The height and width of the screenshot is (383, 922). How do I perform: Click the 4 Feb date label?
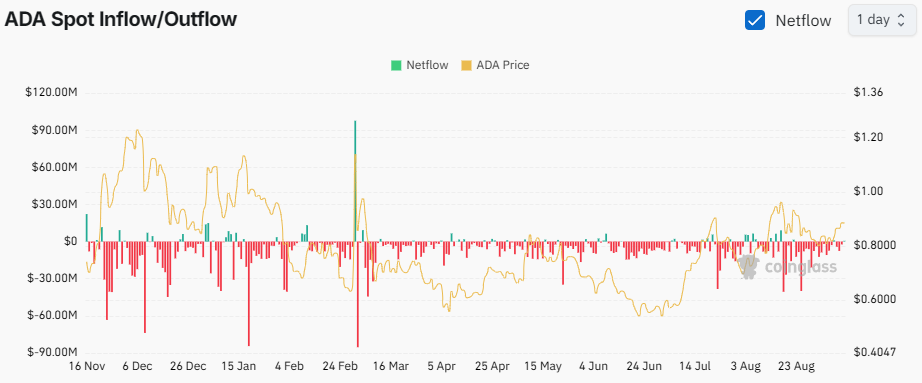pos(289,367)
